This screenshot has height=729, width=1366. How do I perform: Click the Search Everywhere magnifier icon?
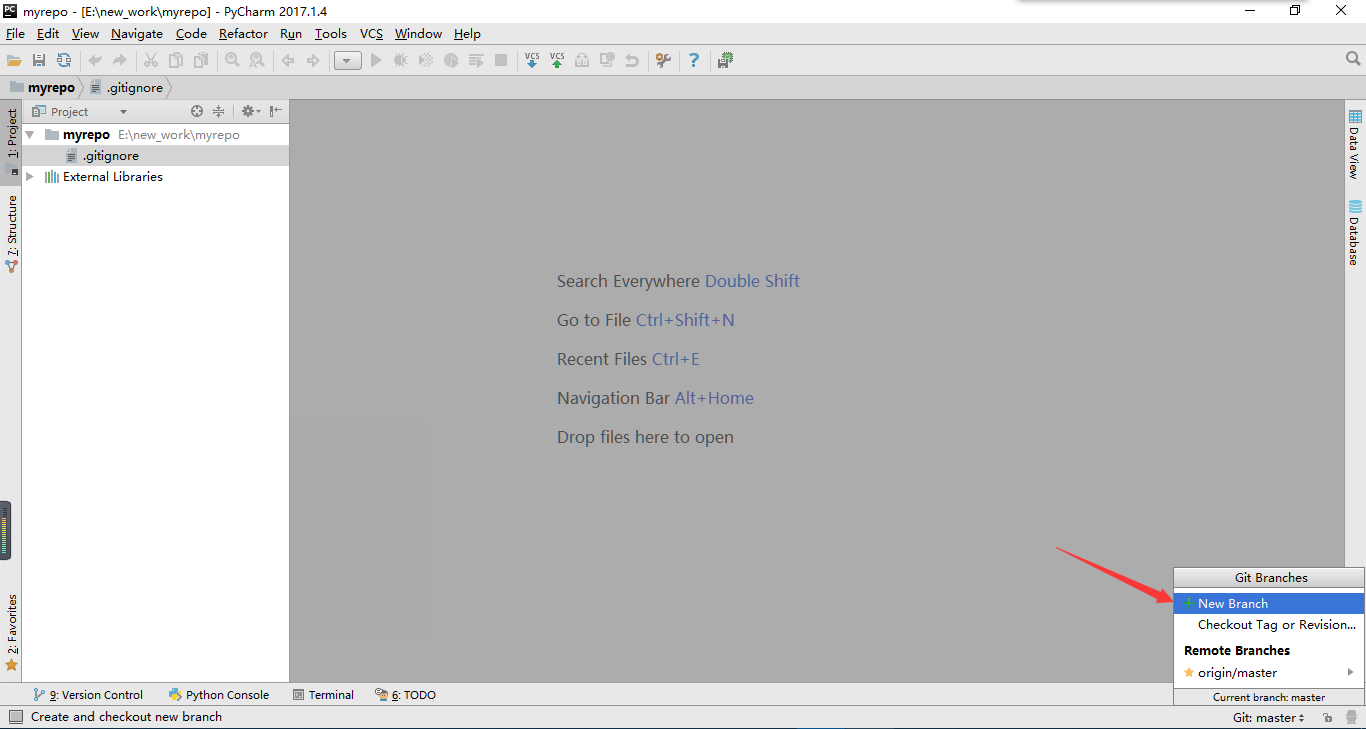tap(1353, 59)
